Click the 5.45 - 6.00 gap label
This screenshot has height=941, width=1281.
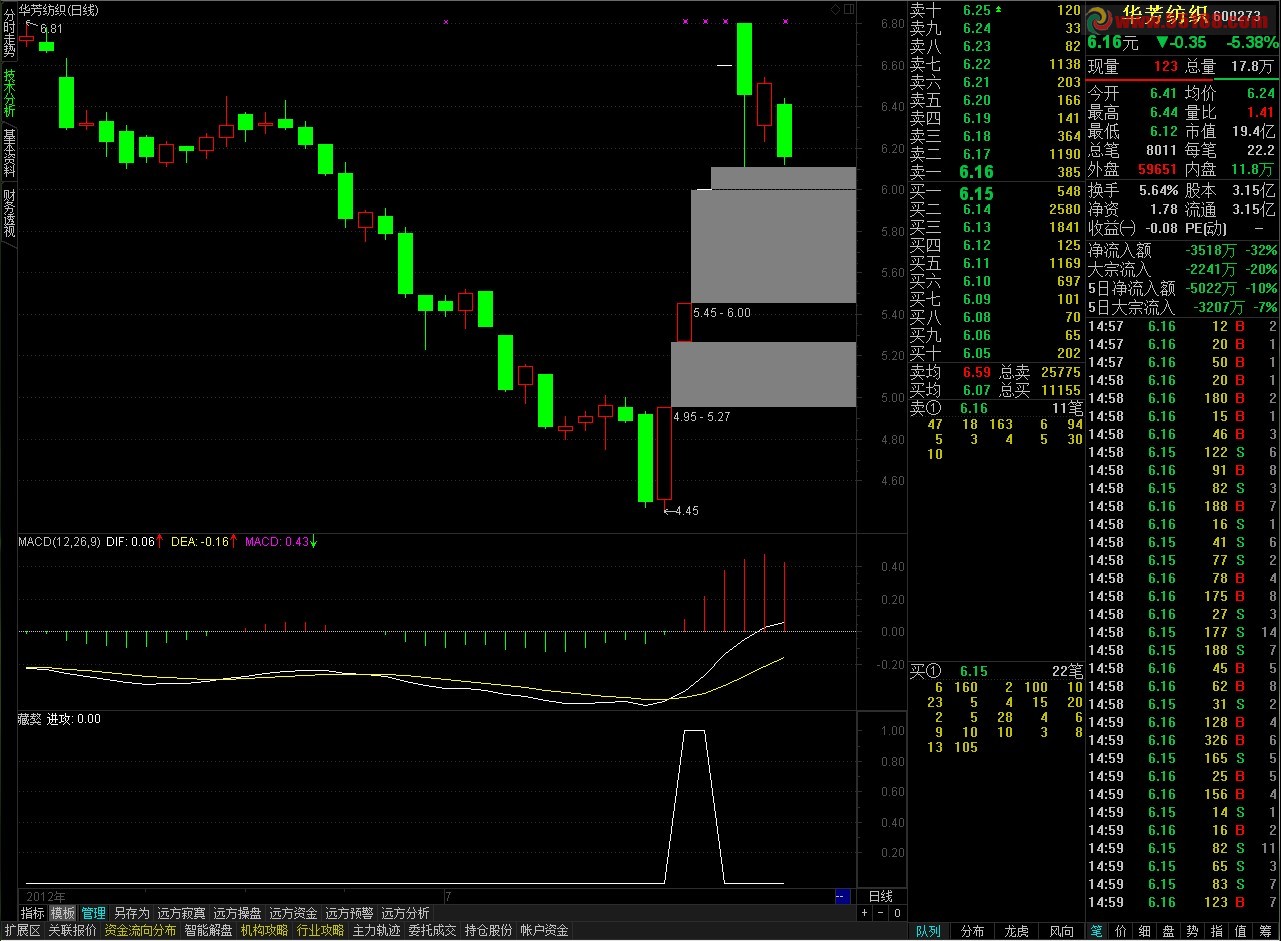coord(722,313)
